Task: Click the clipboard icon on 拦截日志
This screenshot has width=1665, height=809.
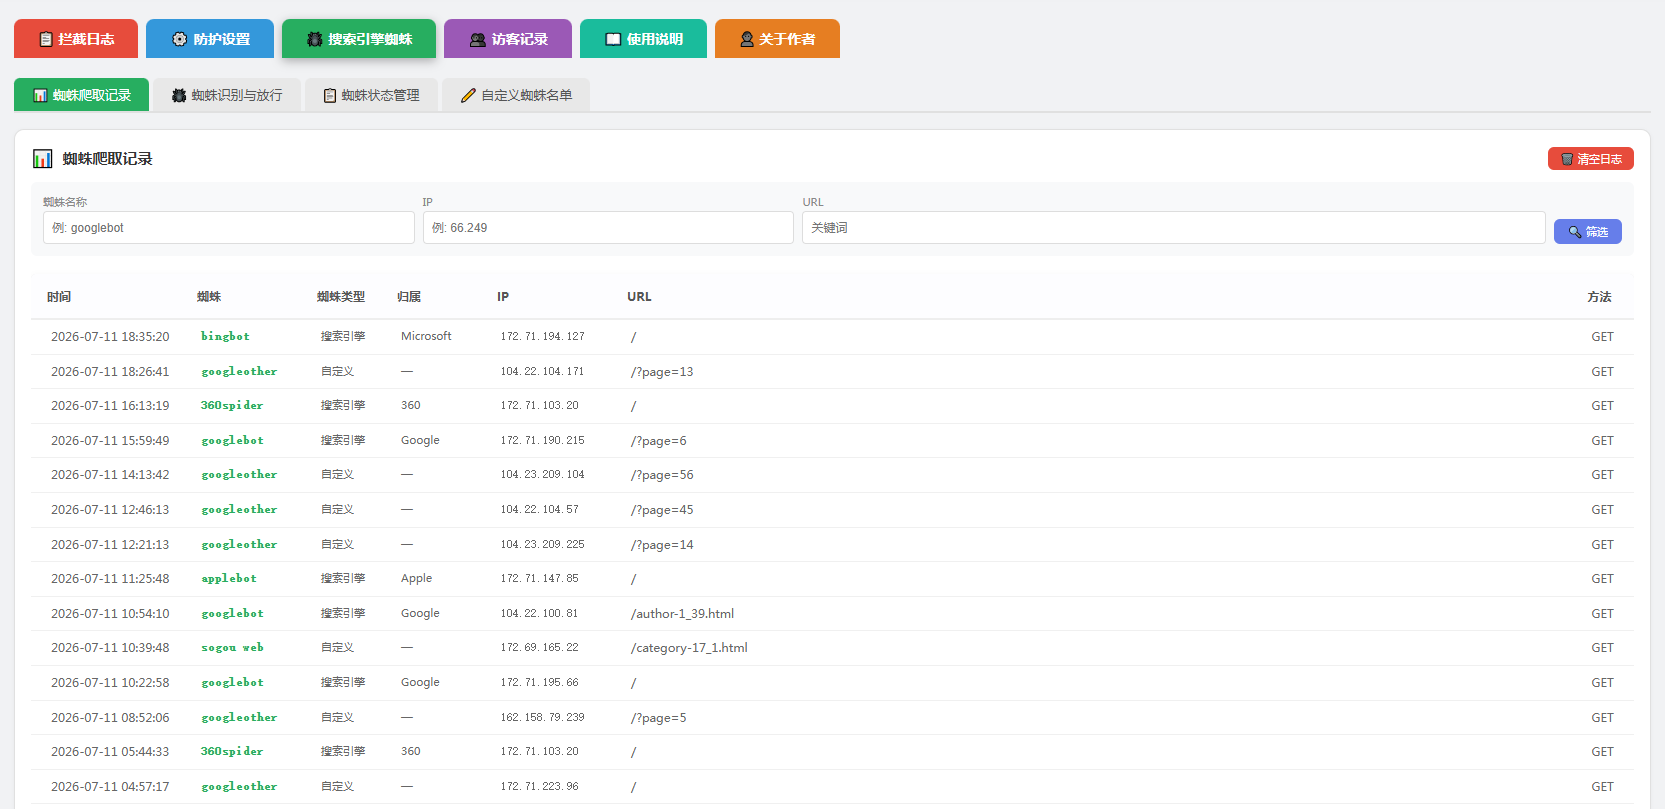Action: click(x=46, y=39)
